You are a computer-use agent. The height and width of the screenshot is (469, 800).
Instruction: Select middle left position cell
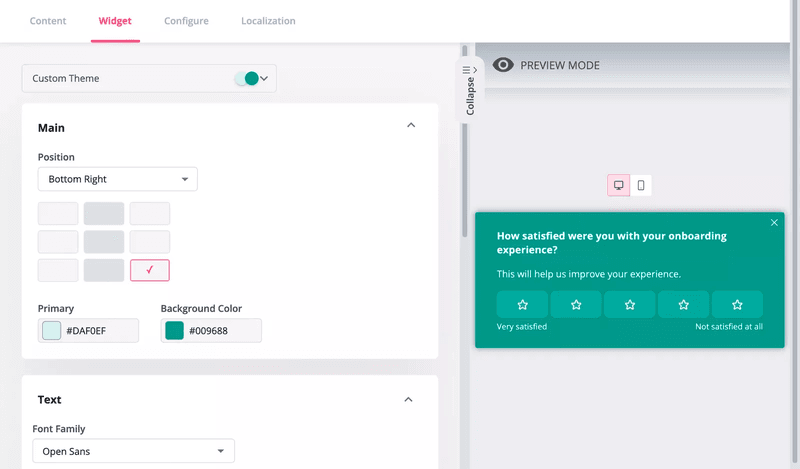pos(58,242)
